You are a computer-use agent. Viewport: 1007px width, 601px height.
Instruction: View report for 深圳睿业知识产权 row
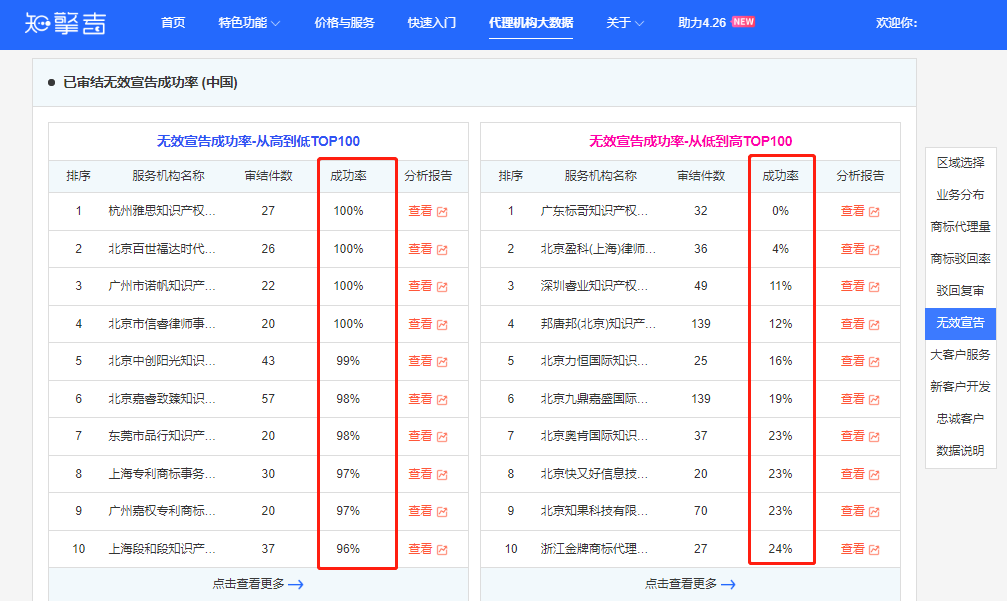pos(860,286)
